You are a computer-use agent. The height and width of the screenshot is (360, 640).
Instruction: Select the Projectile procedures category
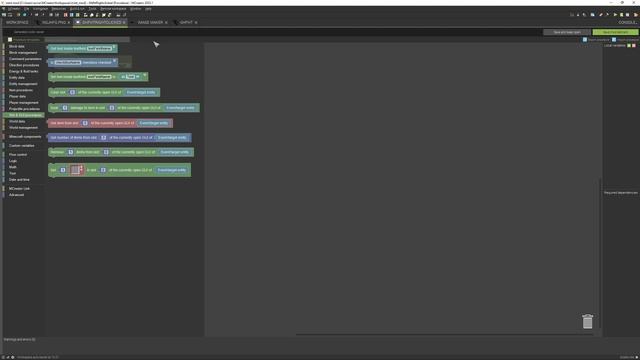pos(24,109)
